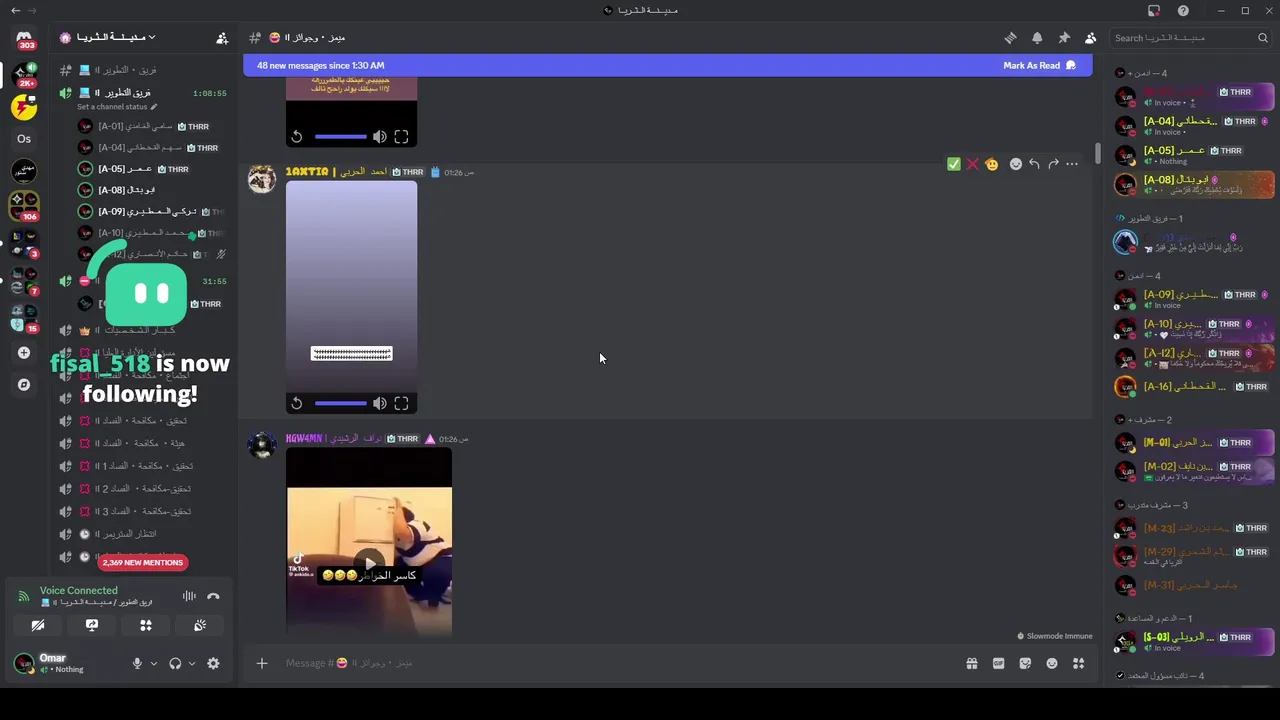Reply to message with the reply arrow
This screenshot has width=1280, height=720.
tap(1034, 164)
